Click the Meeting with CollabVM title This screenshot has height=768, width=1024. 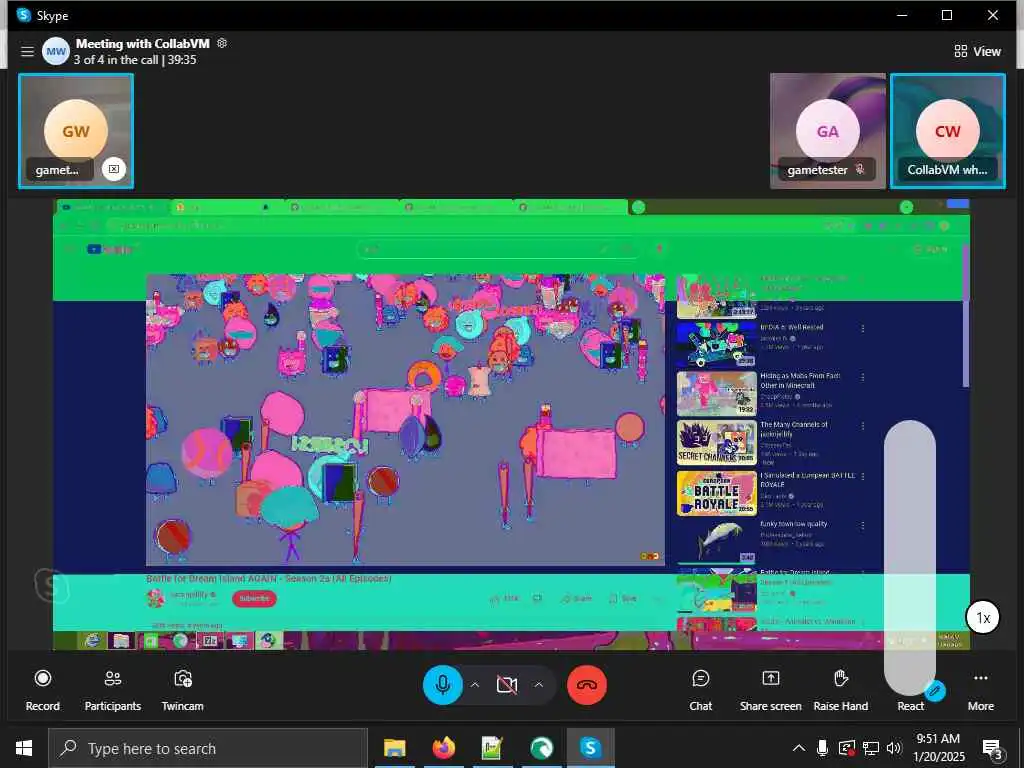coord(142,43)
